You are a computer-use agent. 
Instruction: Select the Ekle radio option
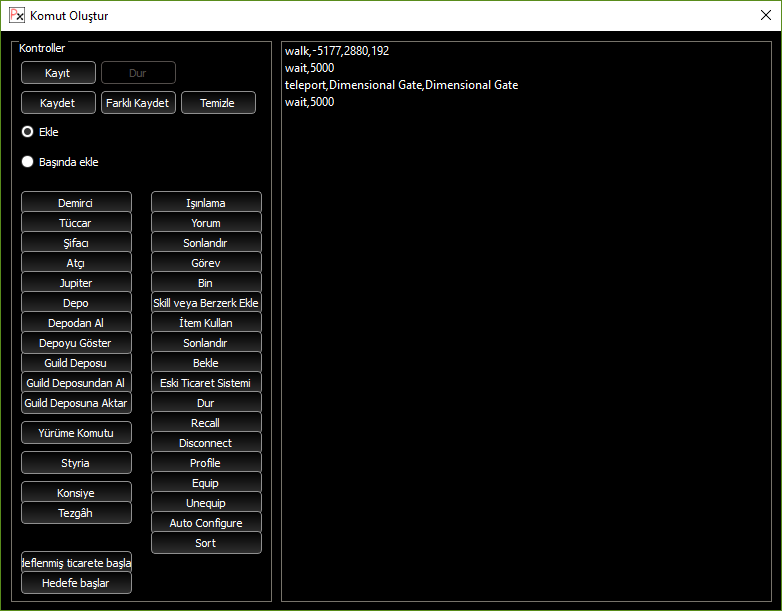click(28, 131)
